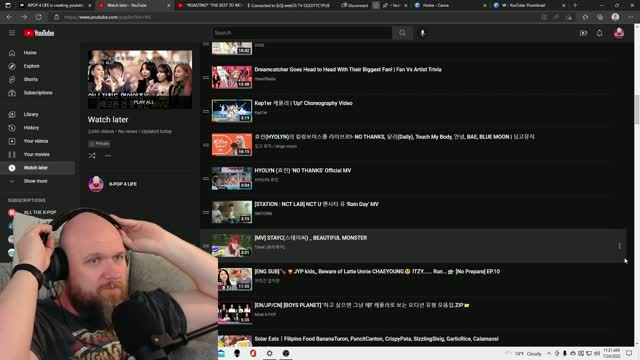
Task: Open Subscriptions in sidebar
Action: pyautogui.click(x=38, y=93)
